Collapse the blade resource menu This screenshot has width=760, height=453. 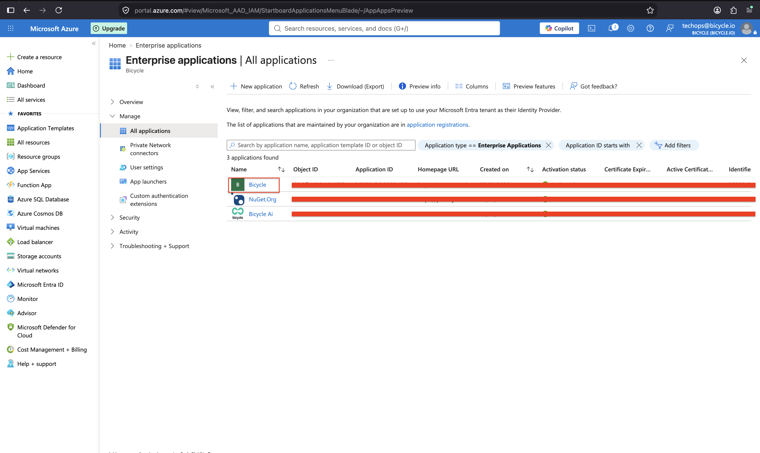pos(212,87)
